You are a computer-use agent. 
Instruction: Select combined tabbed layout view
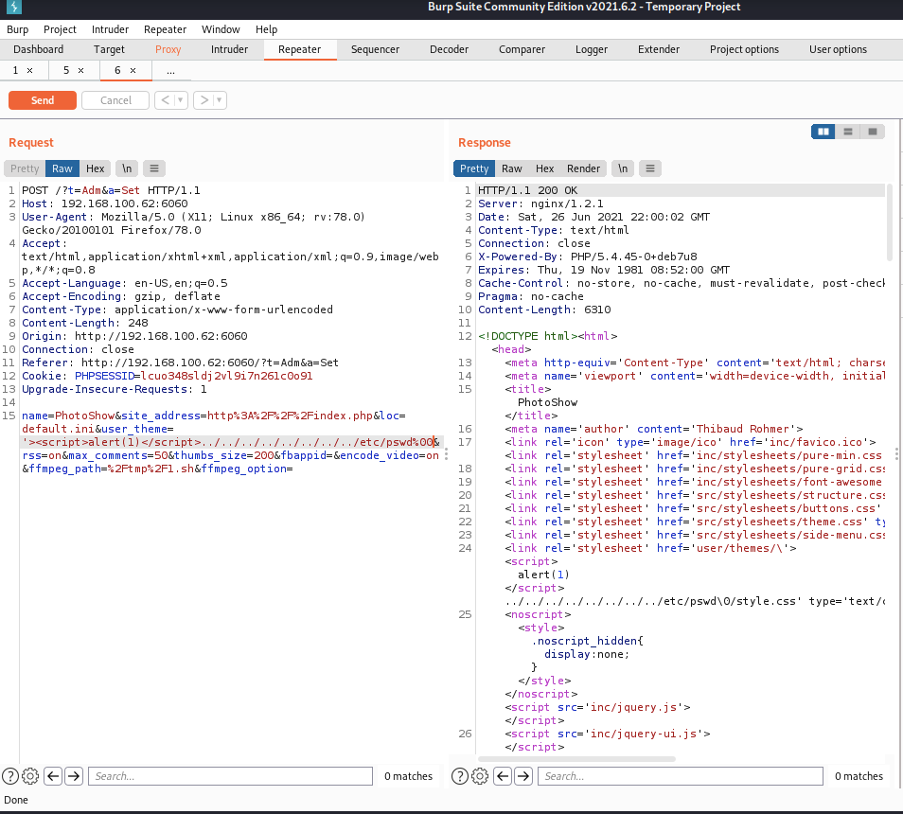[x=872, y=131]
